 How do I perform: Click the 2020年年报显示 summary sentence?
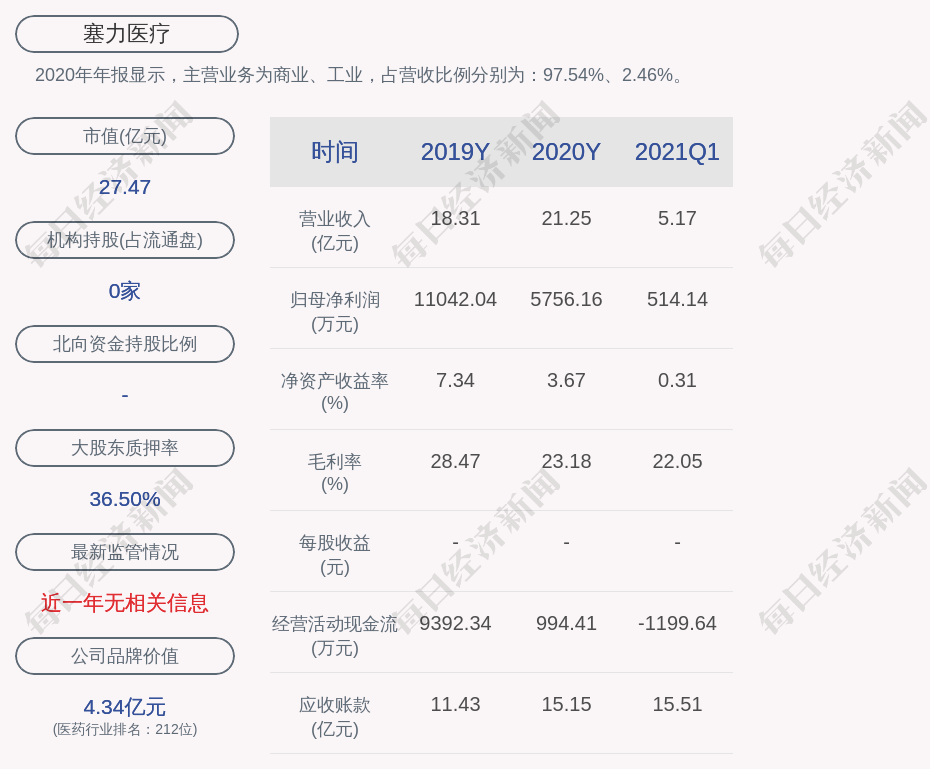pos(361,75)
